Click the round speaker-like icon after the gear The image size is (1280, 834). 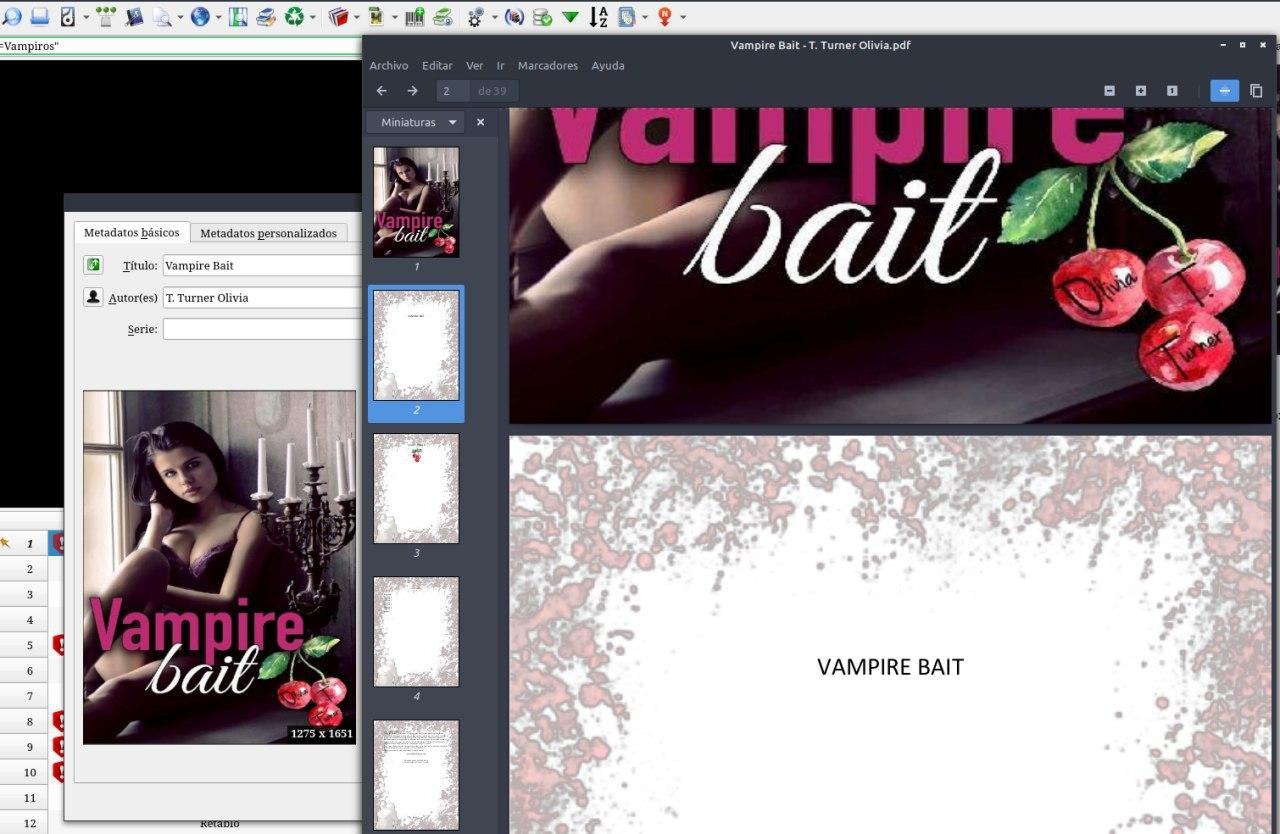click(x=514, y=16)
